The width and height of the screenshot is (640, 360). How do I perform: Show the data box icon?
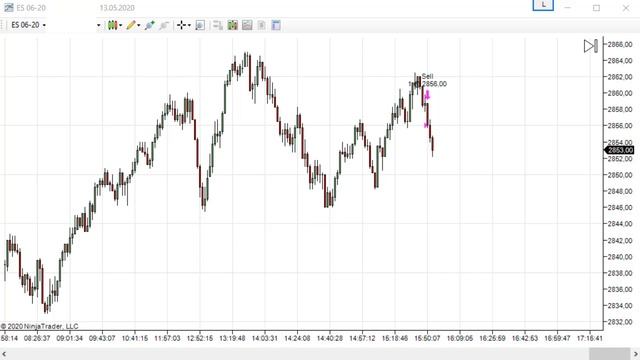point(200,25)
